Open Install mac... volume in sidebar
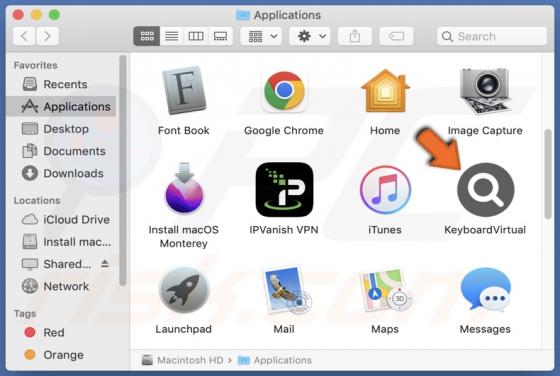This screenshot has width=560, height=376. tap(61, 242)
